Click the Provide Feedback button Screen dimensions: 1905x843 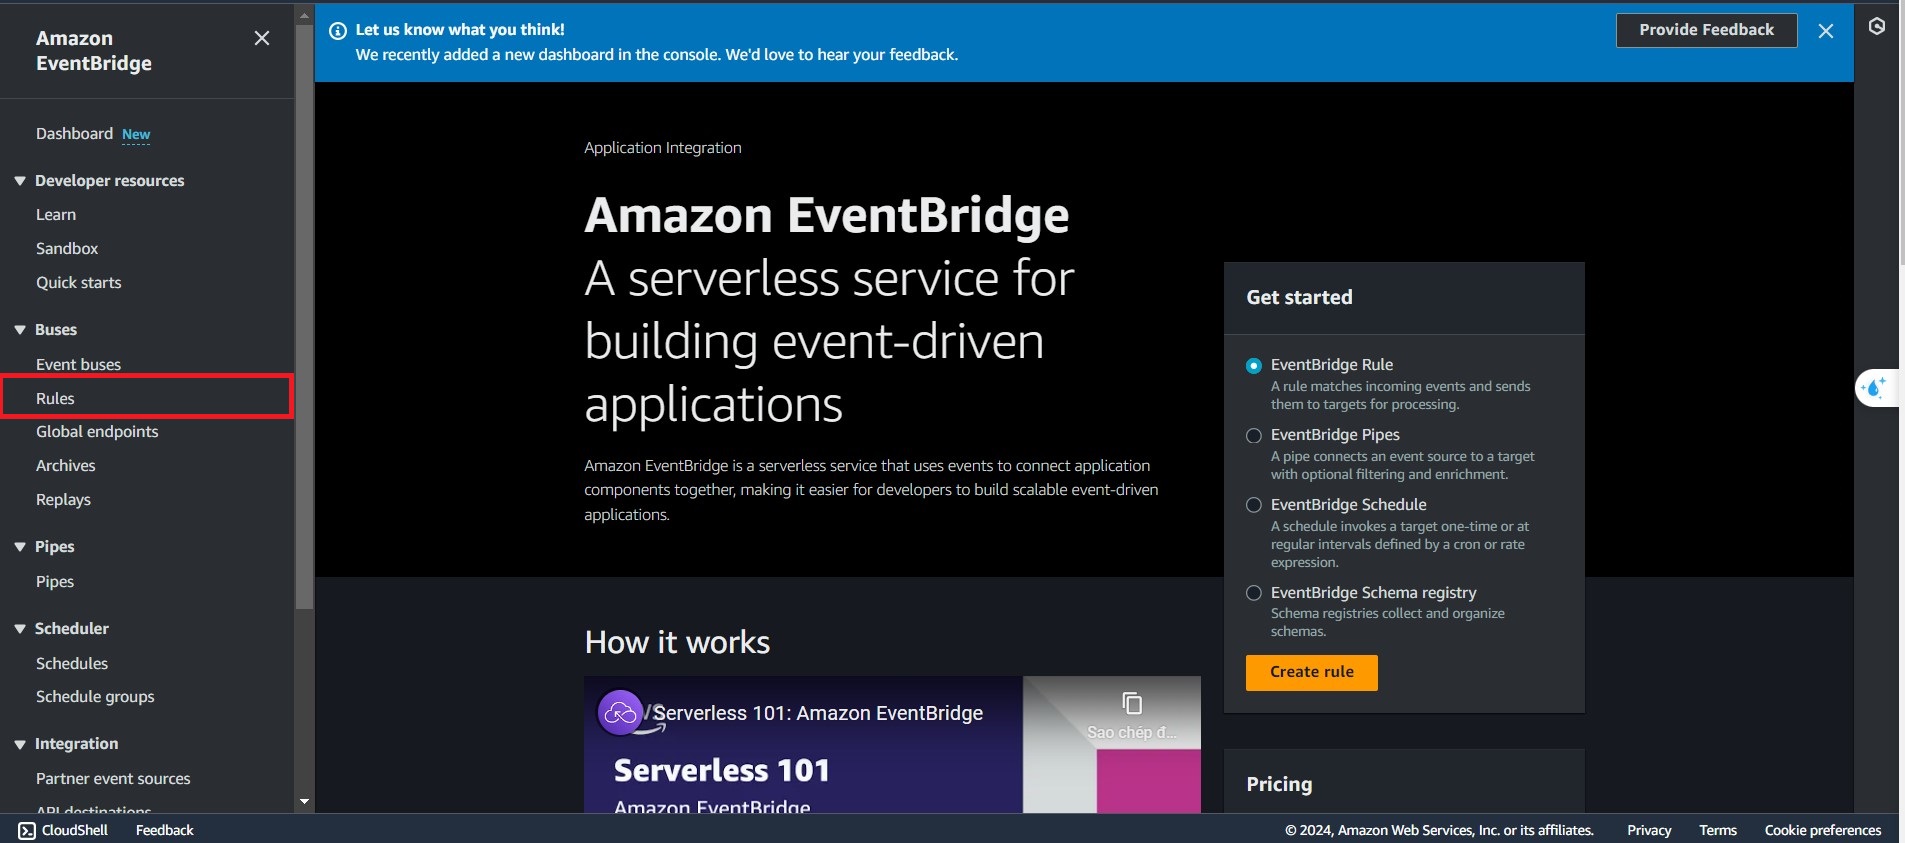pos(1706,30)
